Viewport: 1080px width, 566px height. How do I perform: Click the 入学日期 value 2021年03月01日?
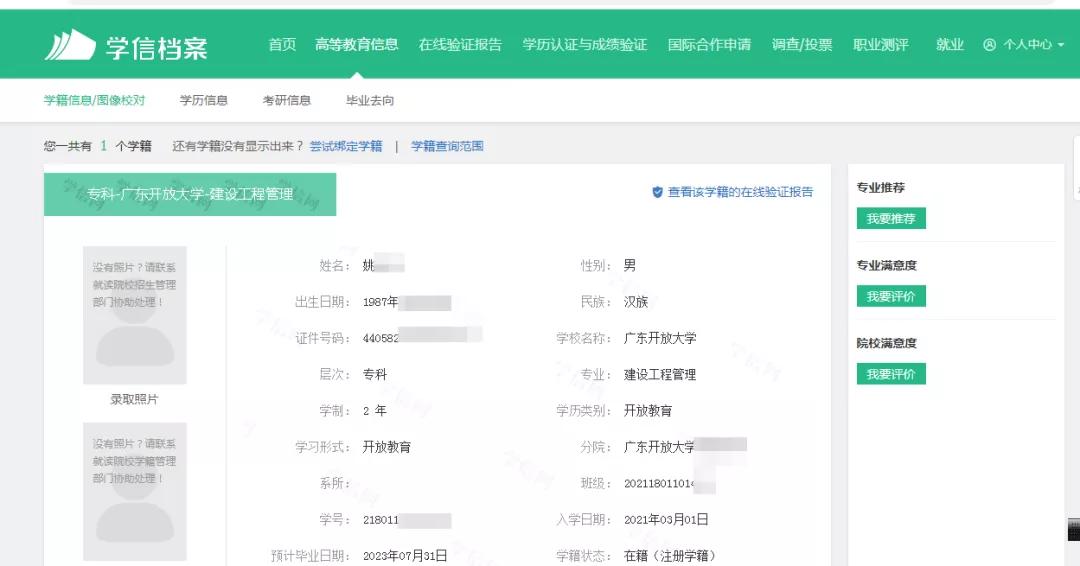point(666,520)
